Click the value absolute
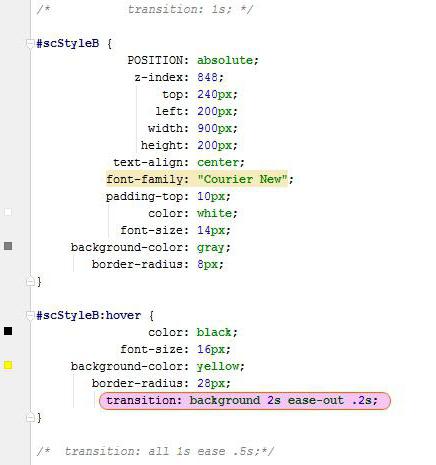 225,60
